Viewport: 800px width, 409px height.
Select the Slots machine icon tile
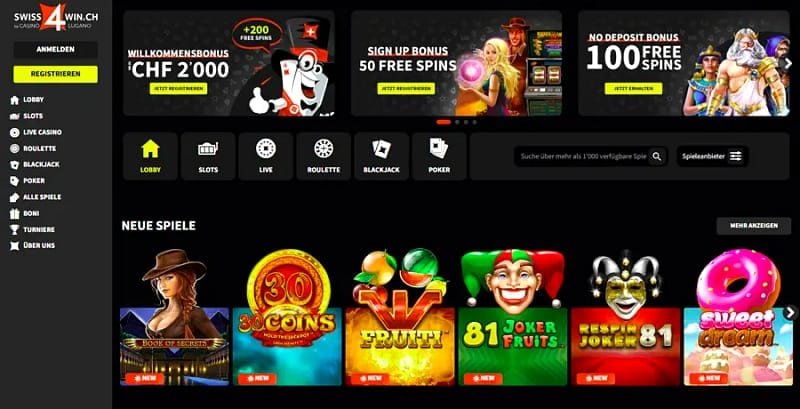[208, 156]
